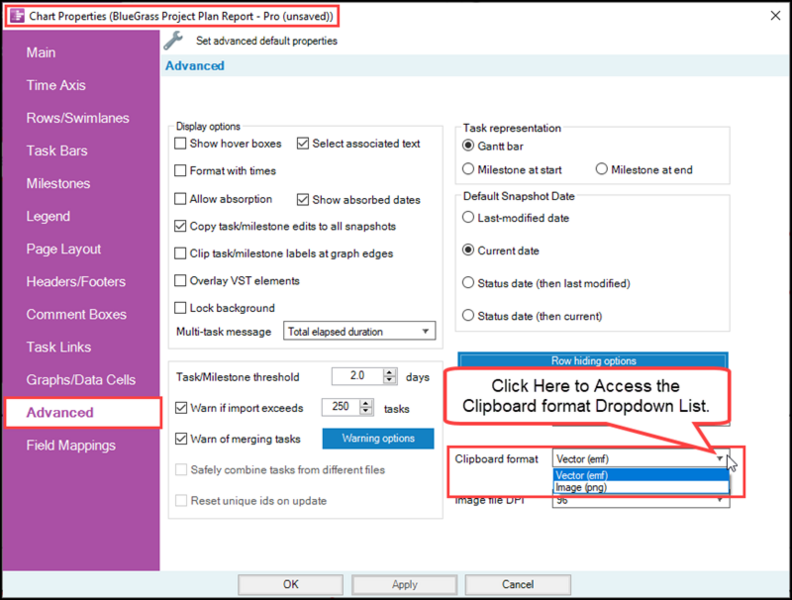Click the wrench advanced properties icon
The image size is (792, 600).
coord(173,40)
